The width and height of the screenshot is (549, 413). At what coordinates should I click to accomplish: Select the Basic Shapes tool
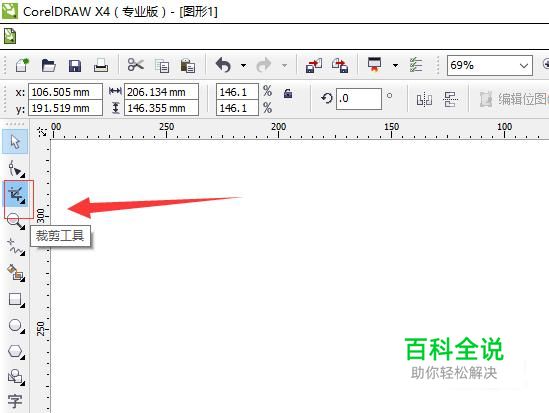16,377
